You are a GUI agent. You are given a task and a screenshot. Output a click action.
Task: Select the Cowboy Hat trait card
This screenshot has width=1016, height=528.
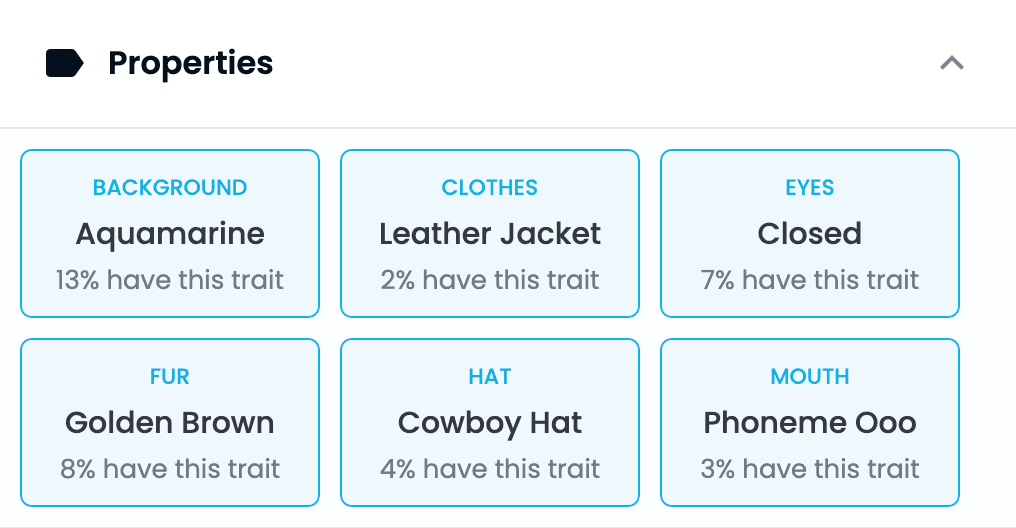490,422
